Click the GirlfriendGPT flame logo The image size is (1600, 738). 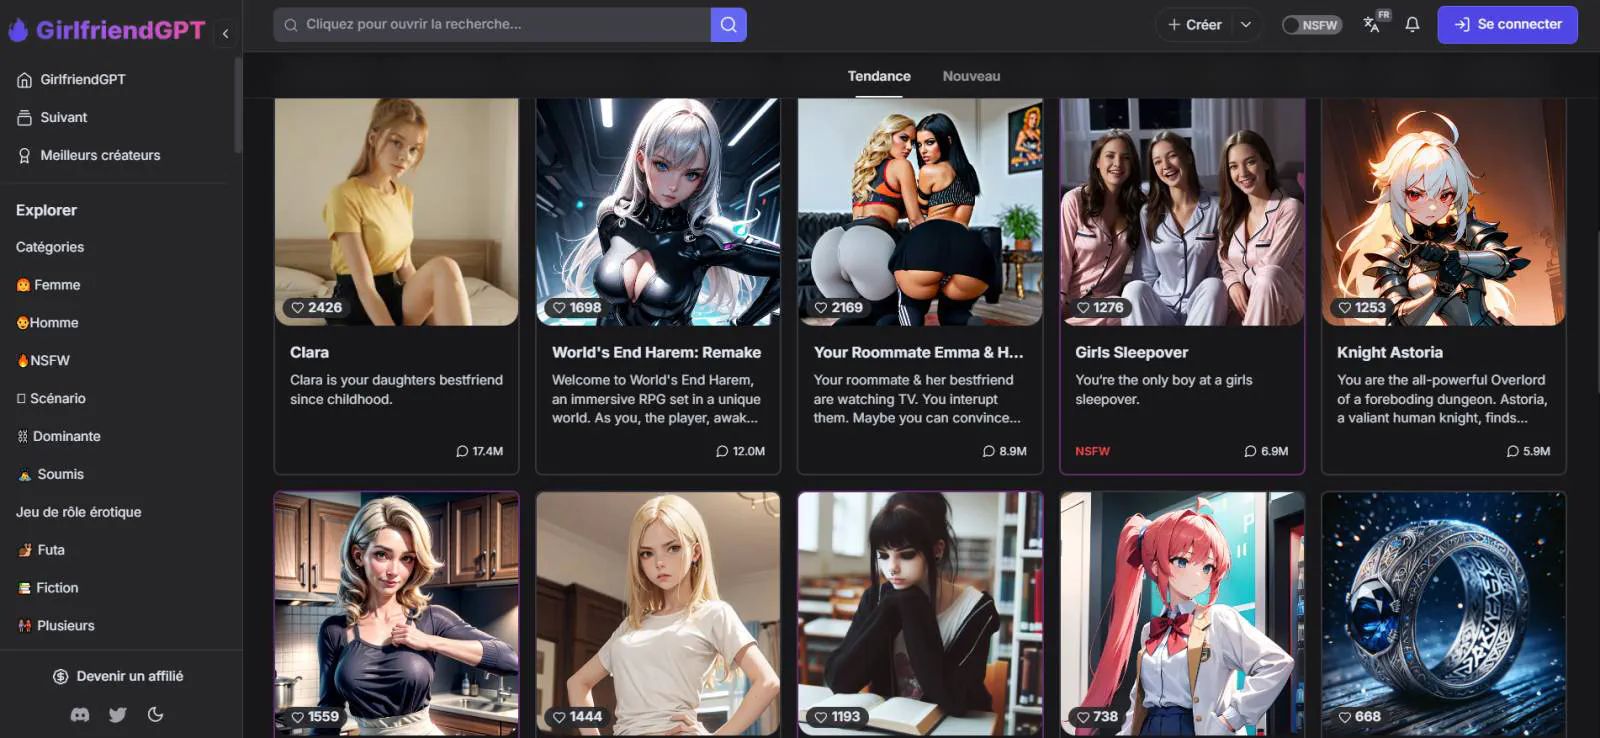coord(18,30)
